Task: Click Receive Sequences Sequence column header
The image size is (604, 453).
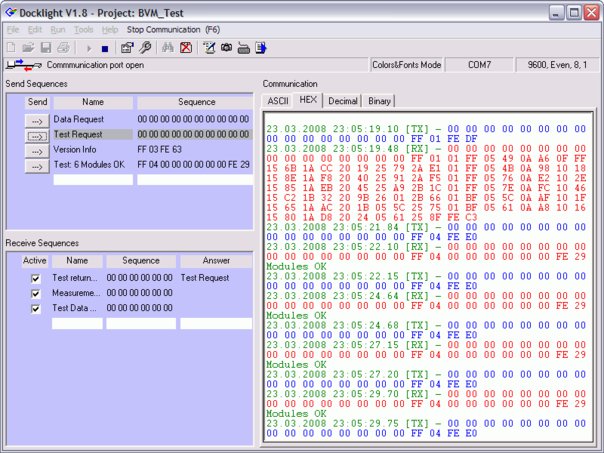Action: (141, 261)
